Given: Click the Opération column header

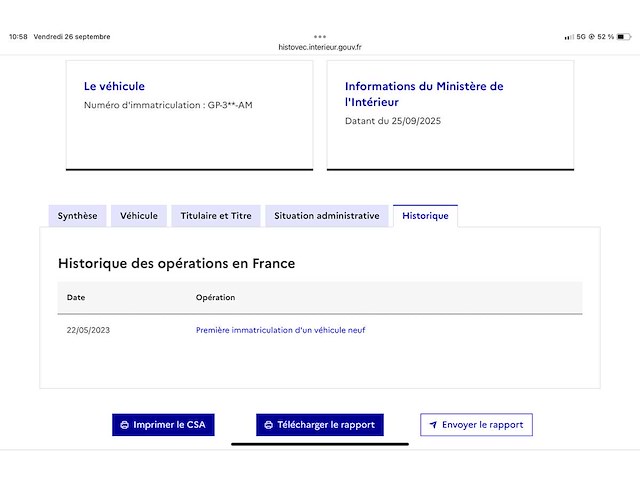Looking at the screenshot, I should (215, 298).
